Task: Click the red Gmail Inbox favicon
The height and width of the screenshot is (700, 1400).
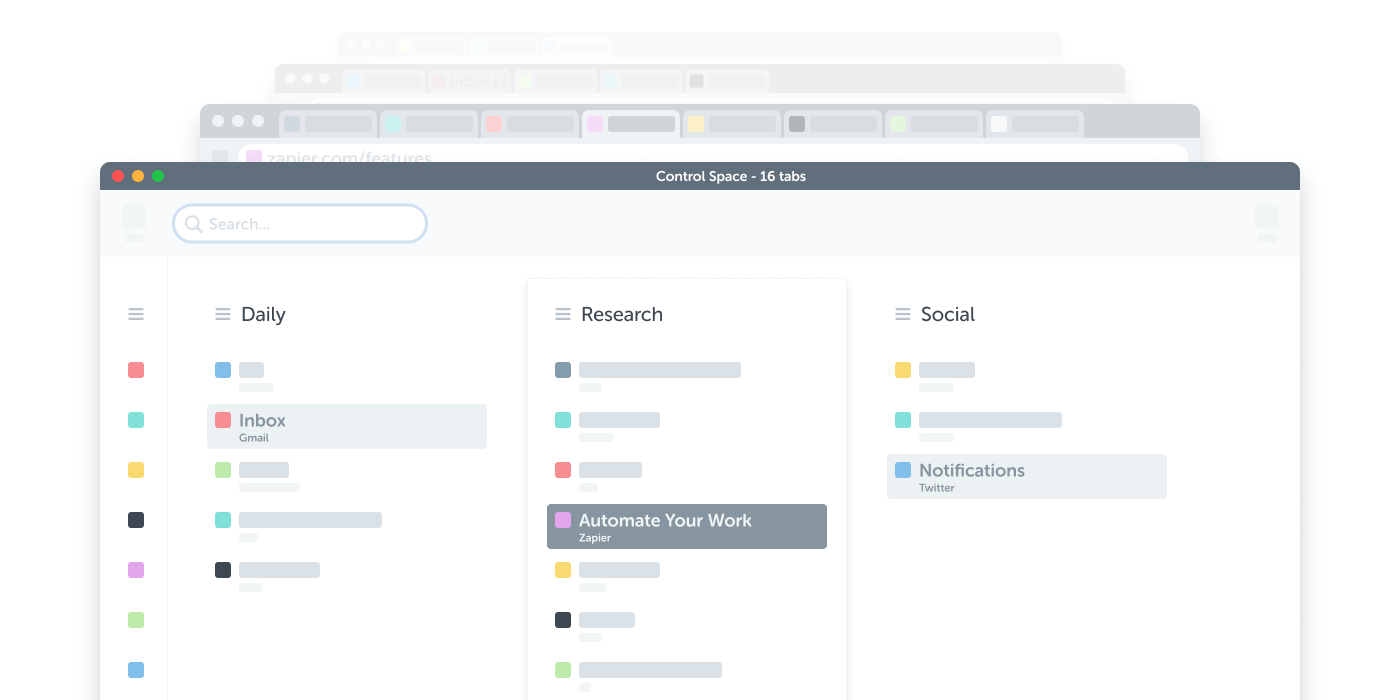Action: click(223, 420)
